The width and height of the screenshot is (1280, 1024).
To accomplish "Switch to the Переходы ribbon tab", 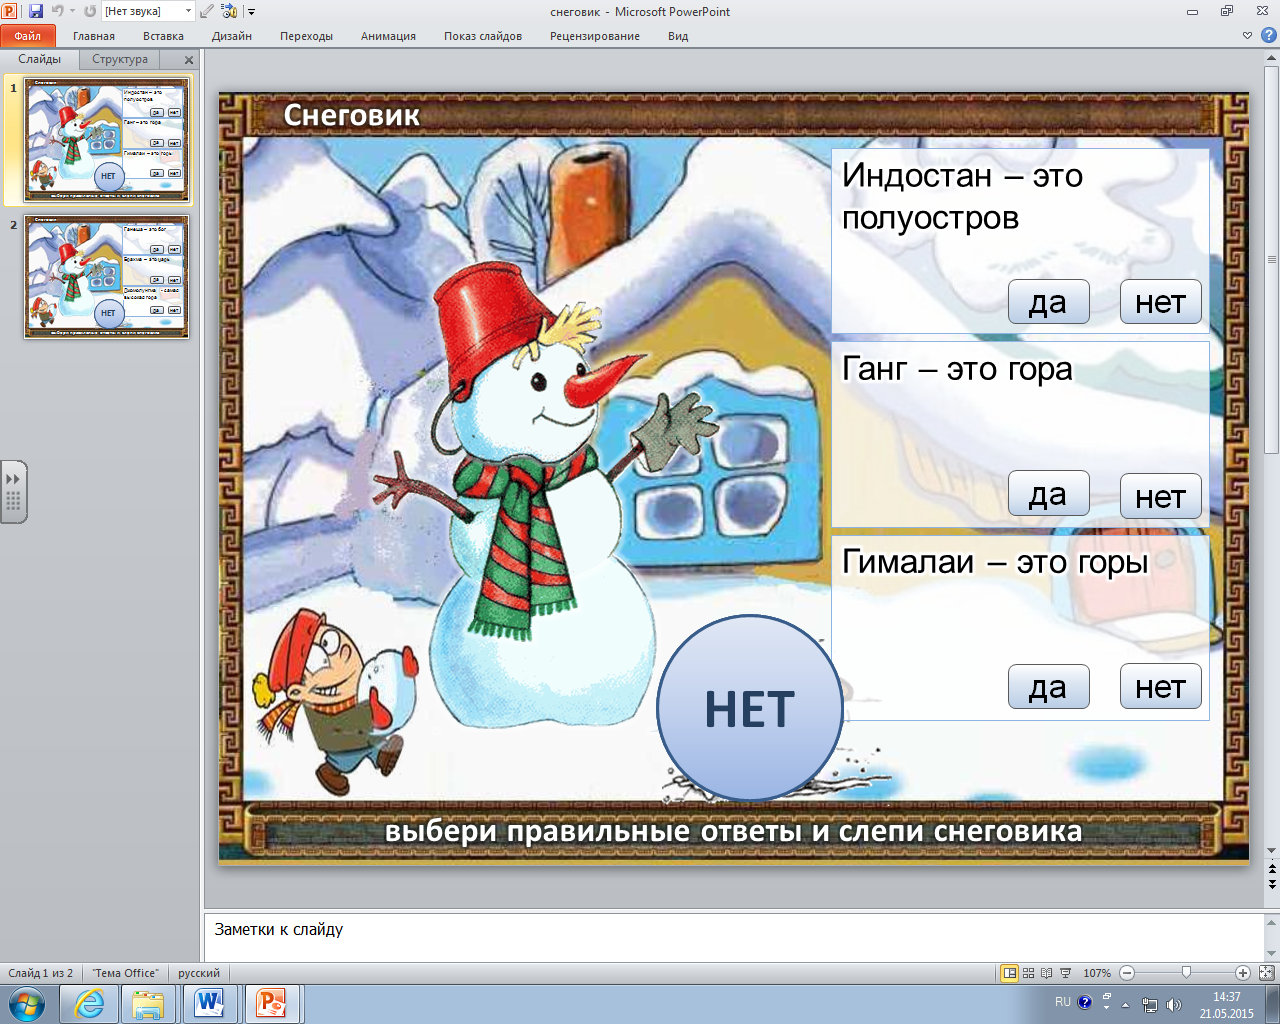I will click(x=306, y=36).
